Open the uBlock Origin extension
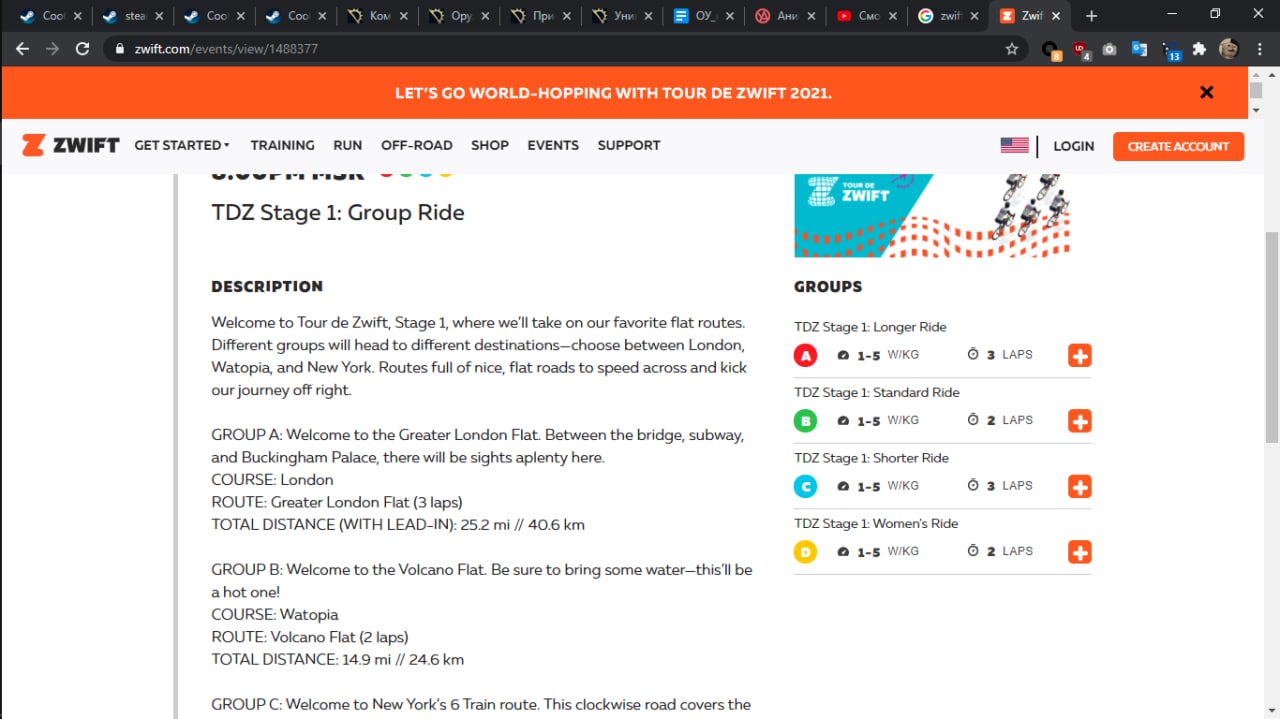 click(1081, 49)
